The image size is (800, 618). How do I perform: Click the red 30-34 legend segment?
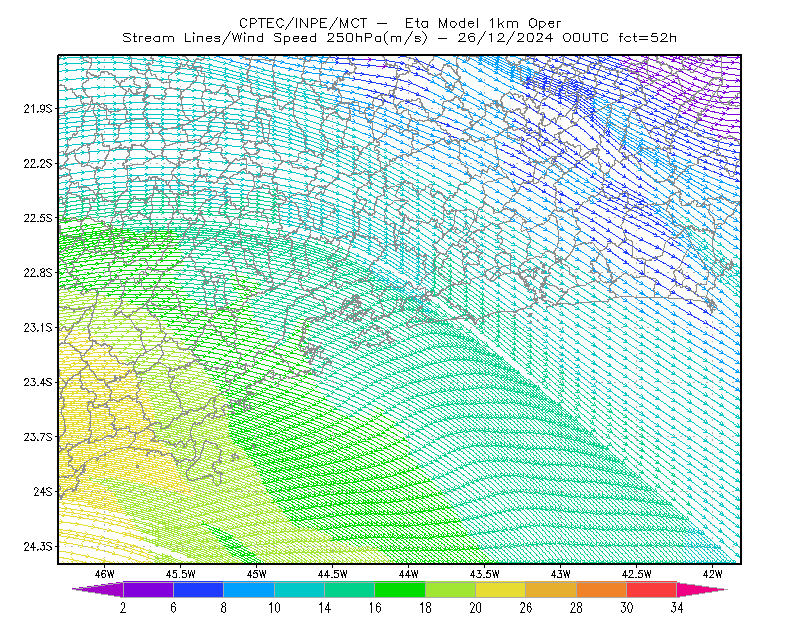(652, 589)
